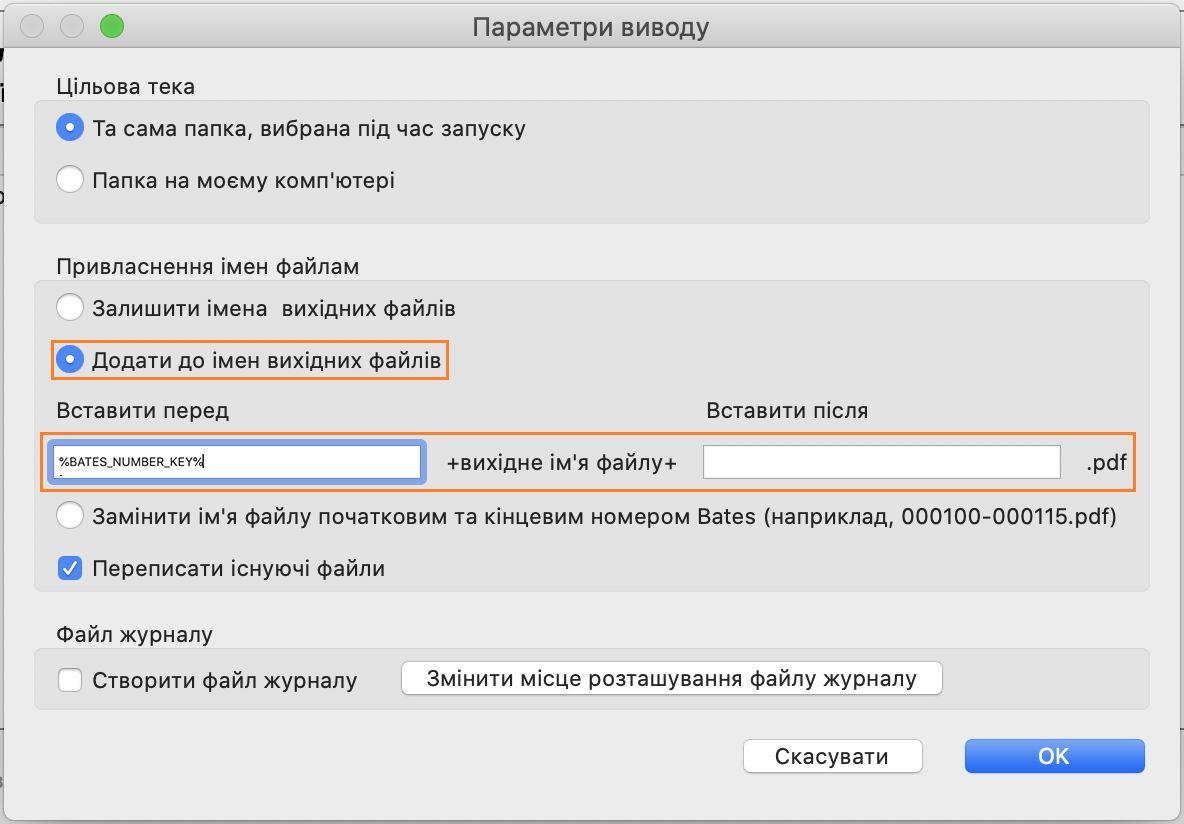This screenshot has height=824, width=1184.
Task: Click the 'Привласнення імен файлам' section heading
Action: (x=208, y=266)
